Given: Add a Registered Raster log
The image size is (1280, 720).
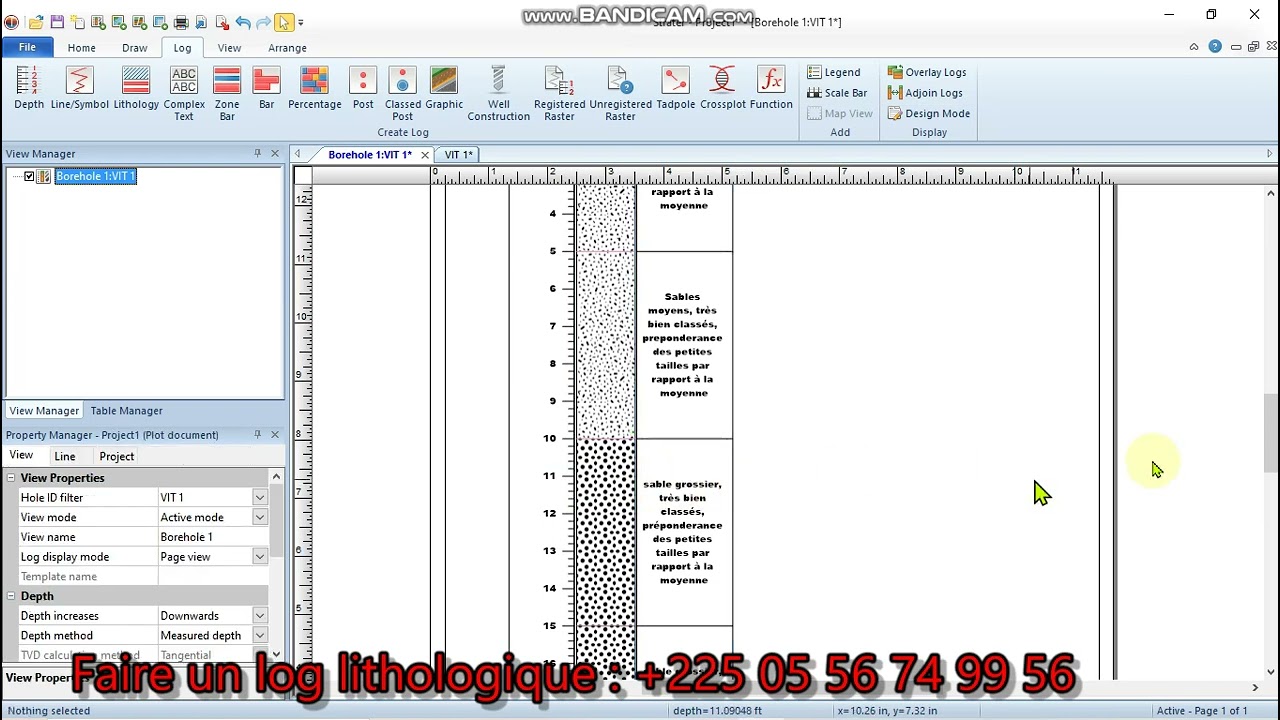Looking at the screenshot, I should point(559,94).
